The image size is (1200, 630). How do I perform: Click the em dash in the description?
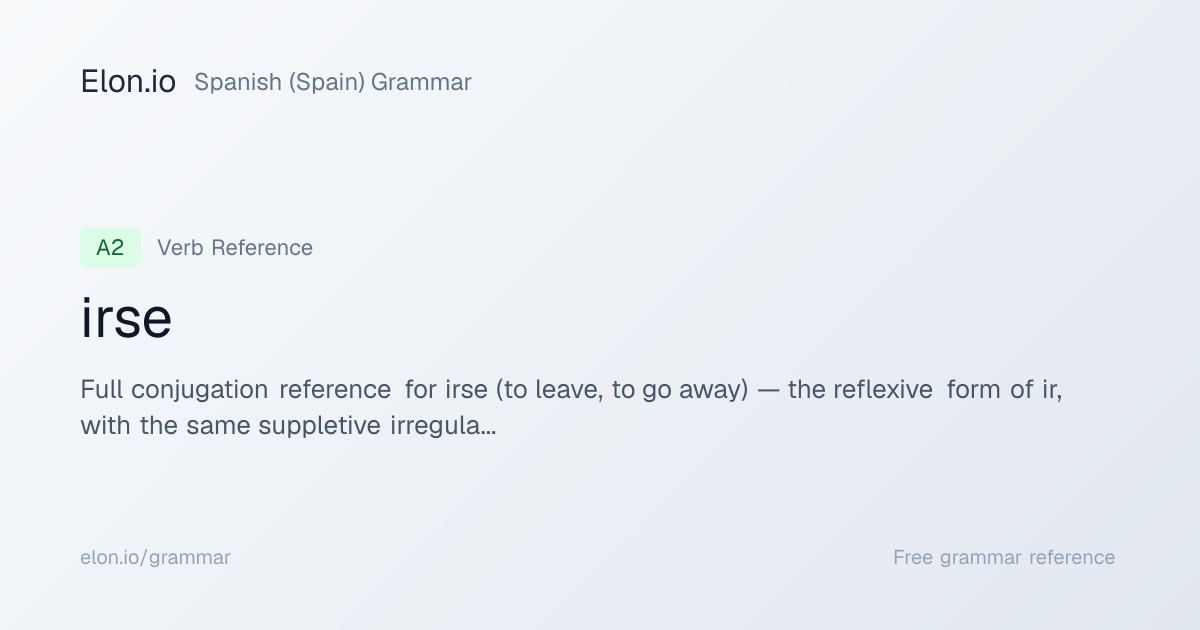[x=768, y=391]
